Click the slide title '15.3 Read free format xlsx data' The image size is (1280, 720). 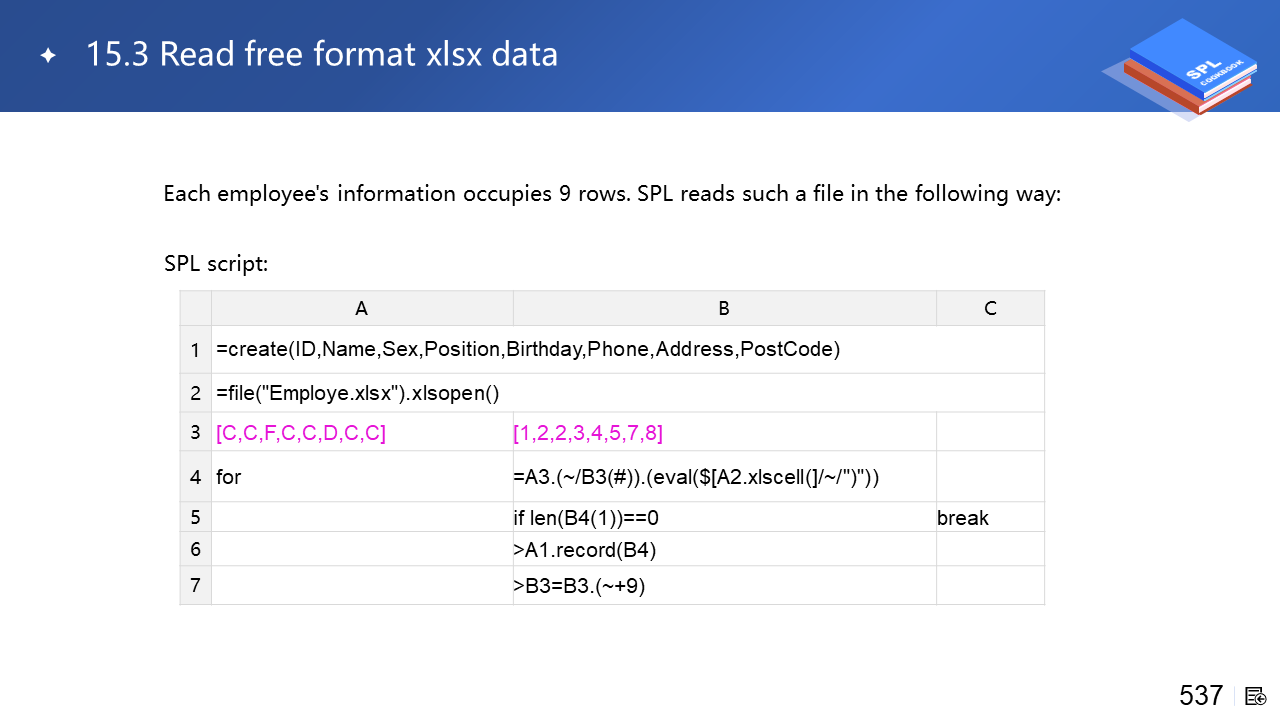[x=321, y=54]
